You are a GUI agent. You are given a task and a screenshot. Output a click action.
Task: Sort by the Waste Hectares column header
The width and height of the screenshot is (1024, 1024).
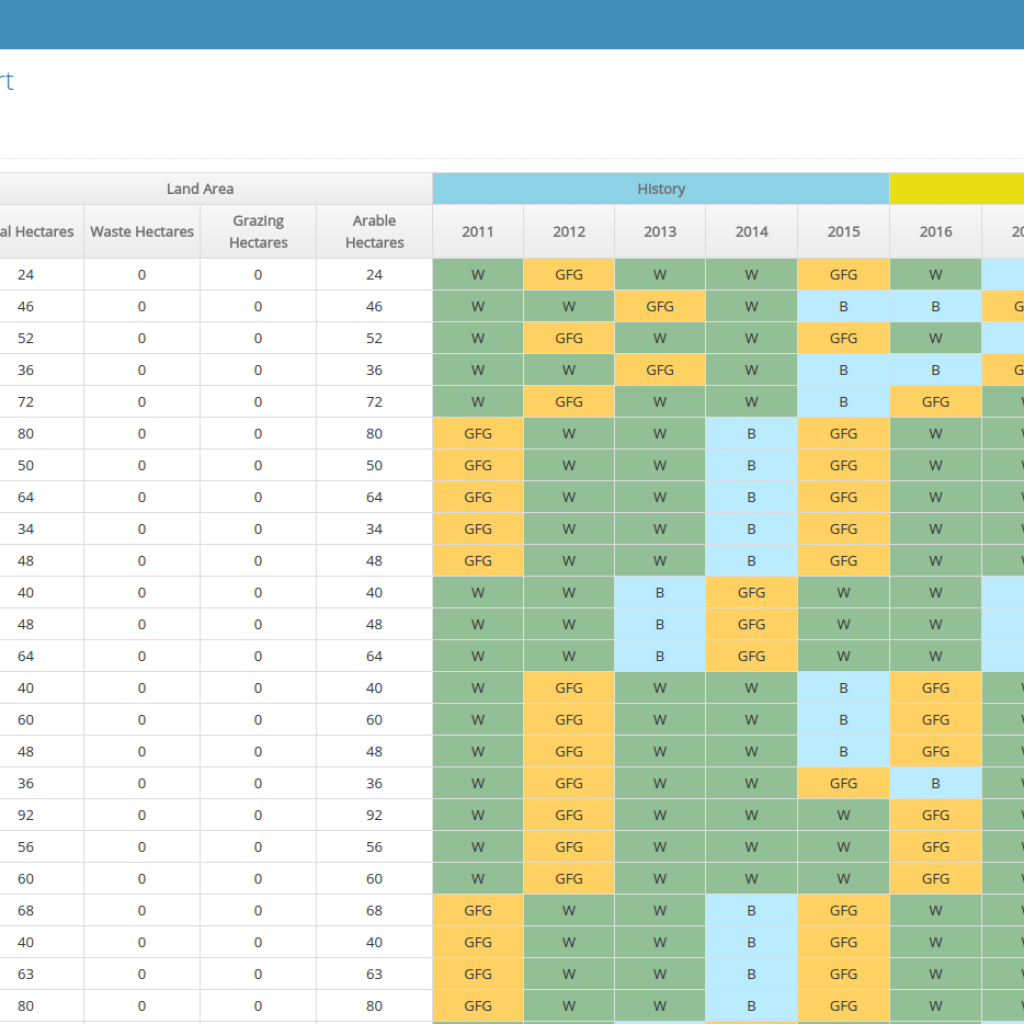[142, 231]
